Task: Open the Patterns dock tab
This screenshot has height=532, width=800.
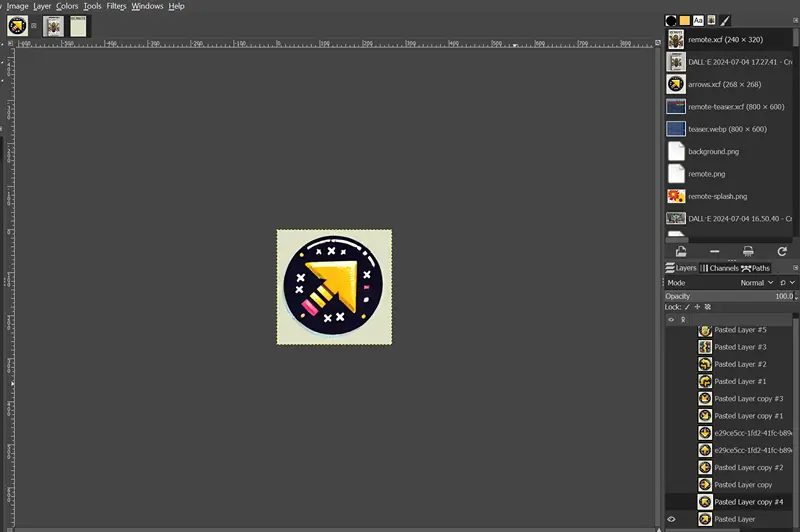Action: point(685,20)
